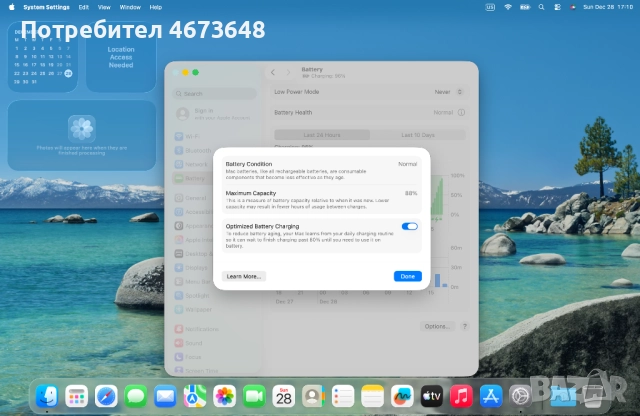Click the Search field in Settings sidebar

click(214, 93)
